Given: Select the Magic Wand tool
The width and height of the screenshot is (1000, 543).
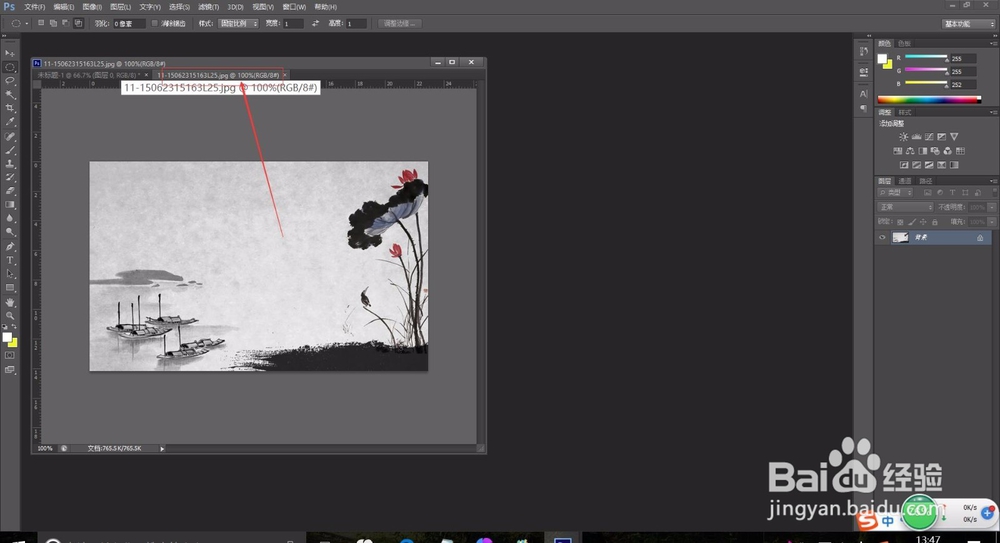Looking at the screenshot, I should pos(10,94).
